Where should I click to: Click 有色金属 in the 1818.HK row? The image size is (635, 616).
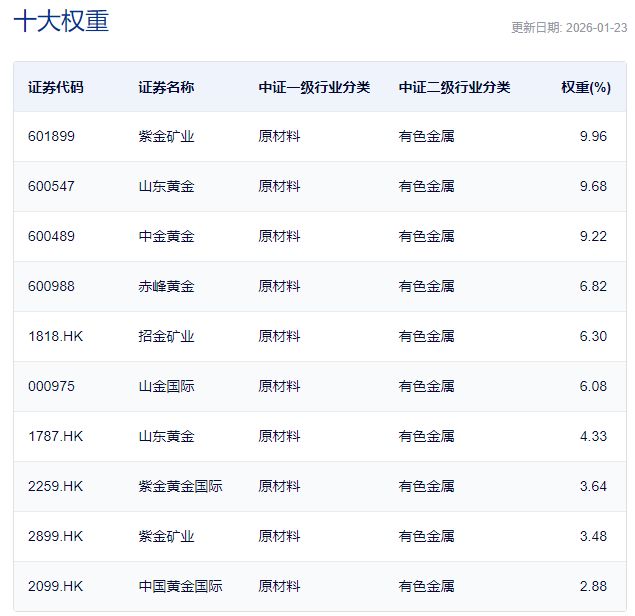pos(426,336)
